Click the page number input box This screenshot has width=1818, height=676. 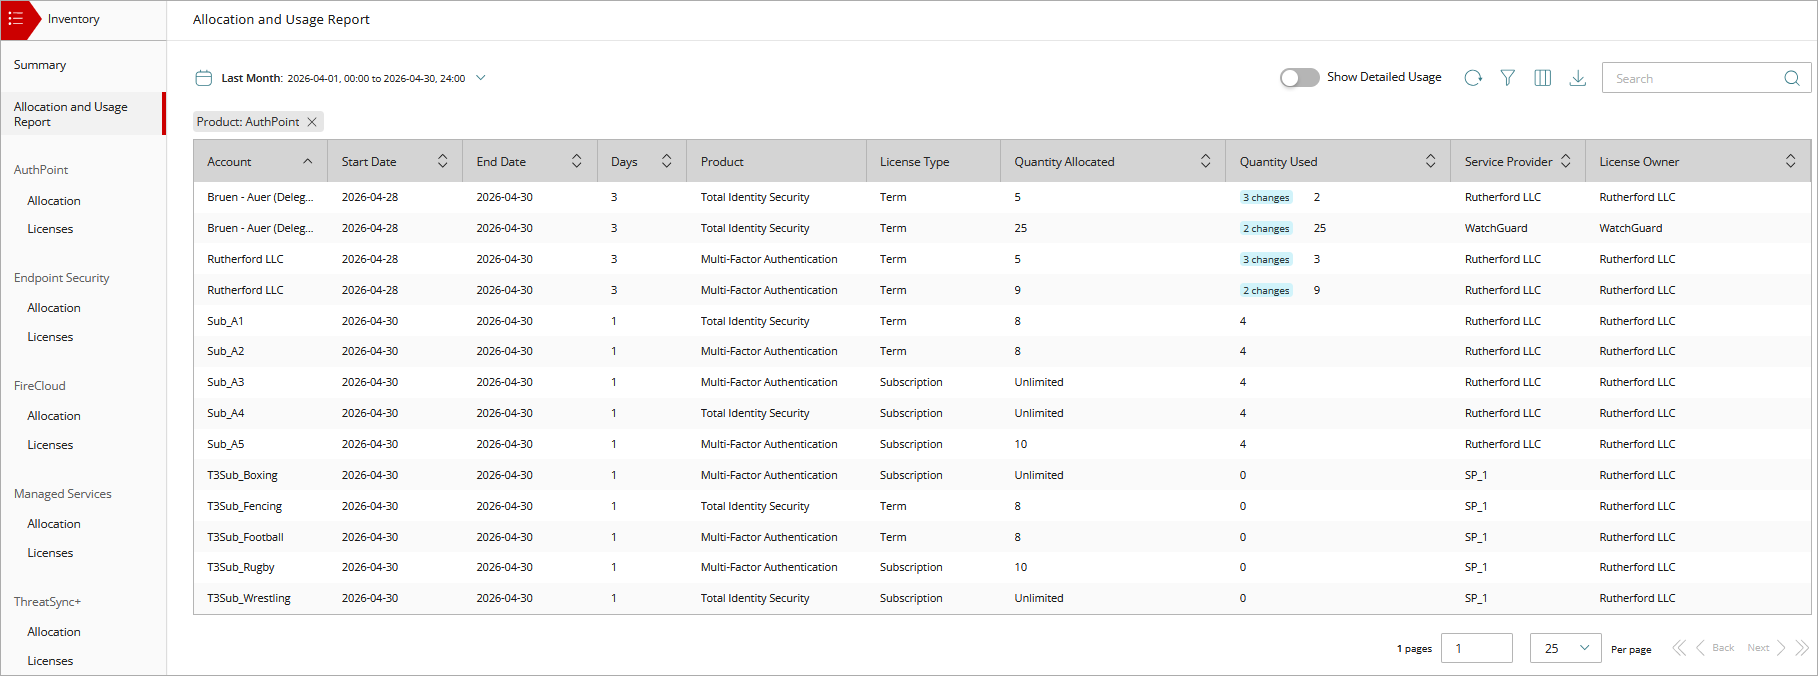[x=1477, y=648]
